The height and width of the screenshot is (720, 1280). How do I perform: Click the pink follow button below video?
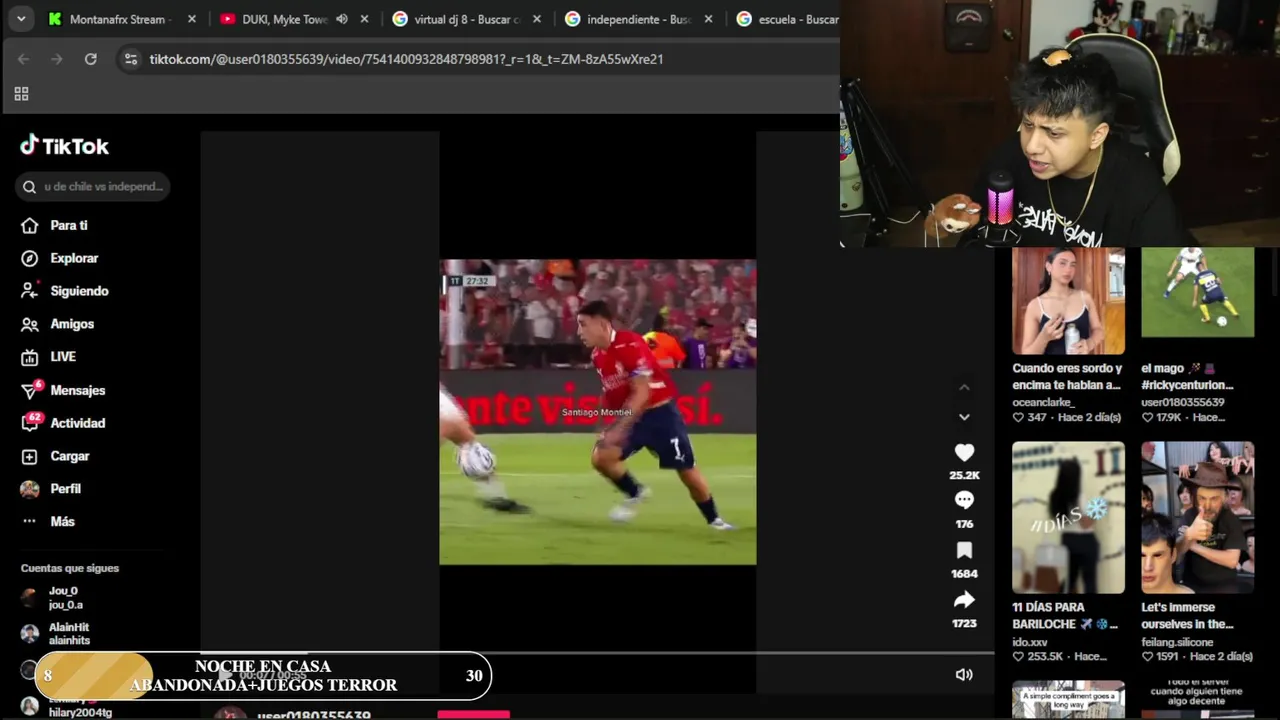click(474, 714)
